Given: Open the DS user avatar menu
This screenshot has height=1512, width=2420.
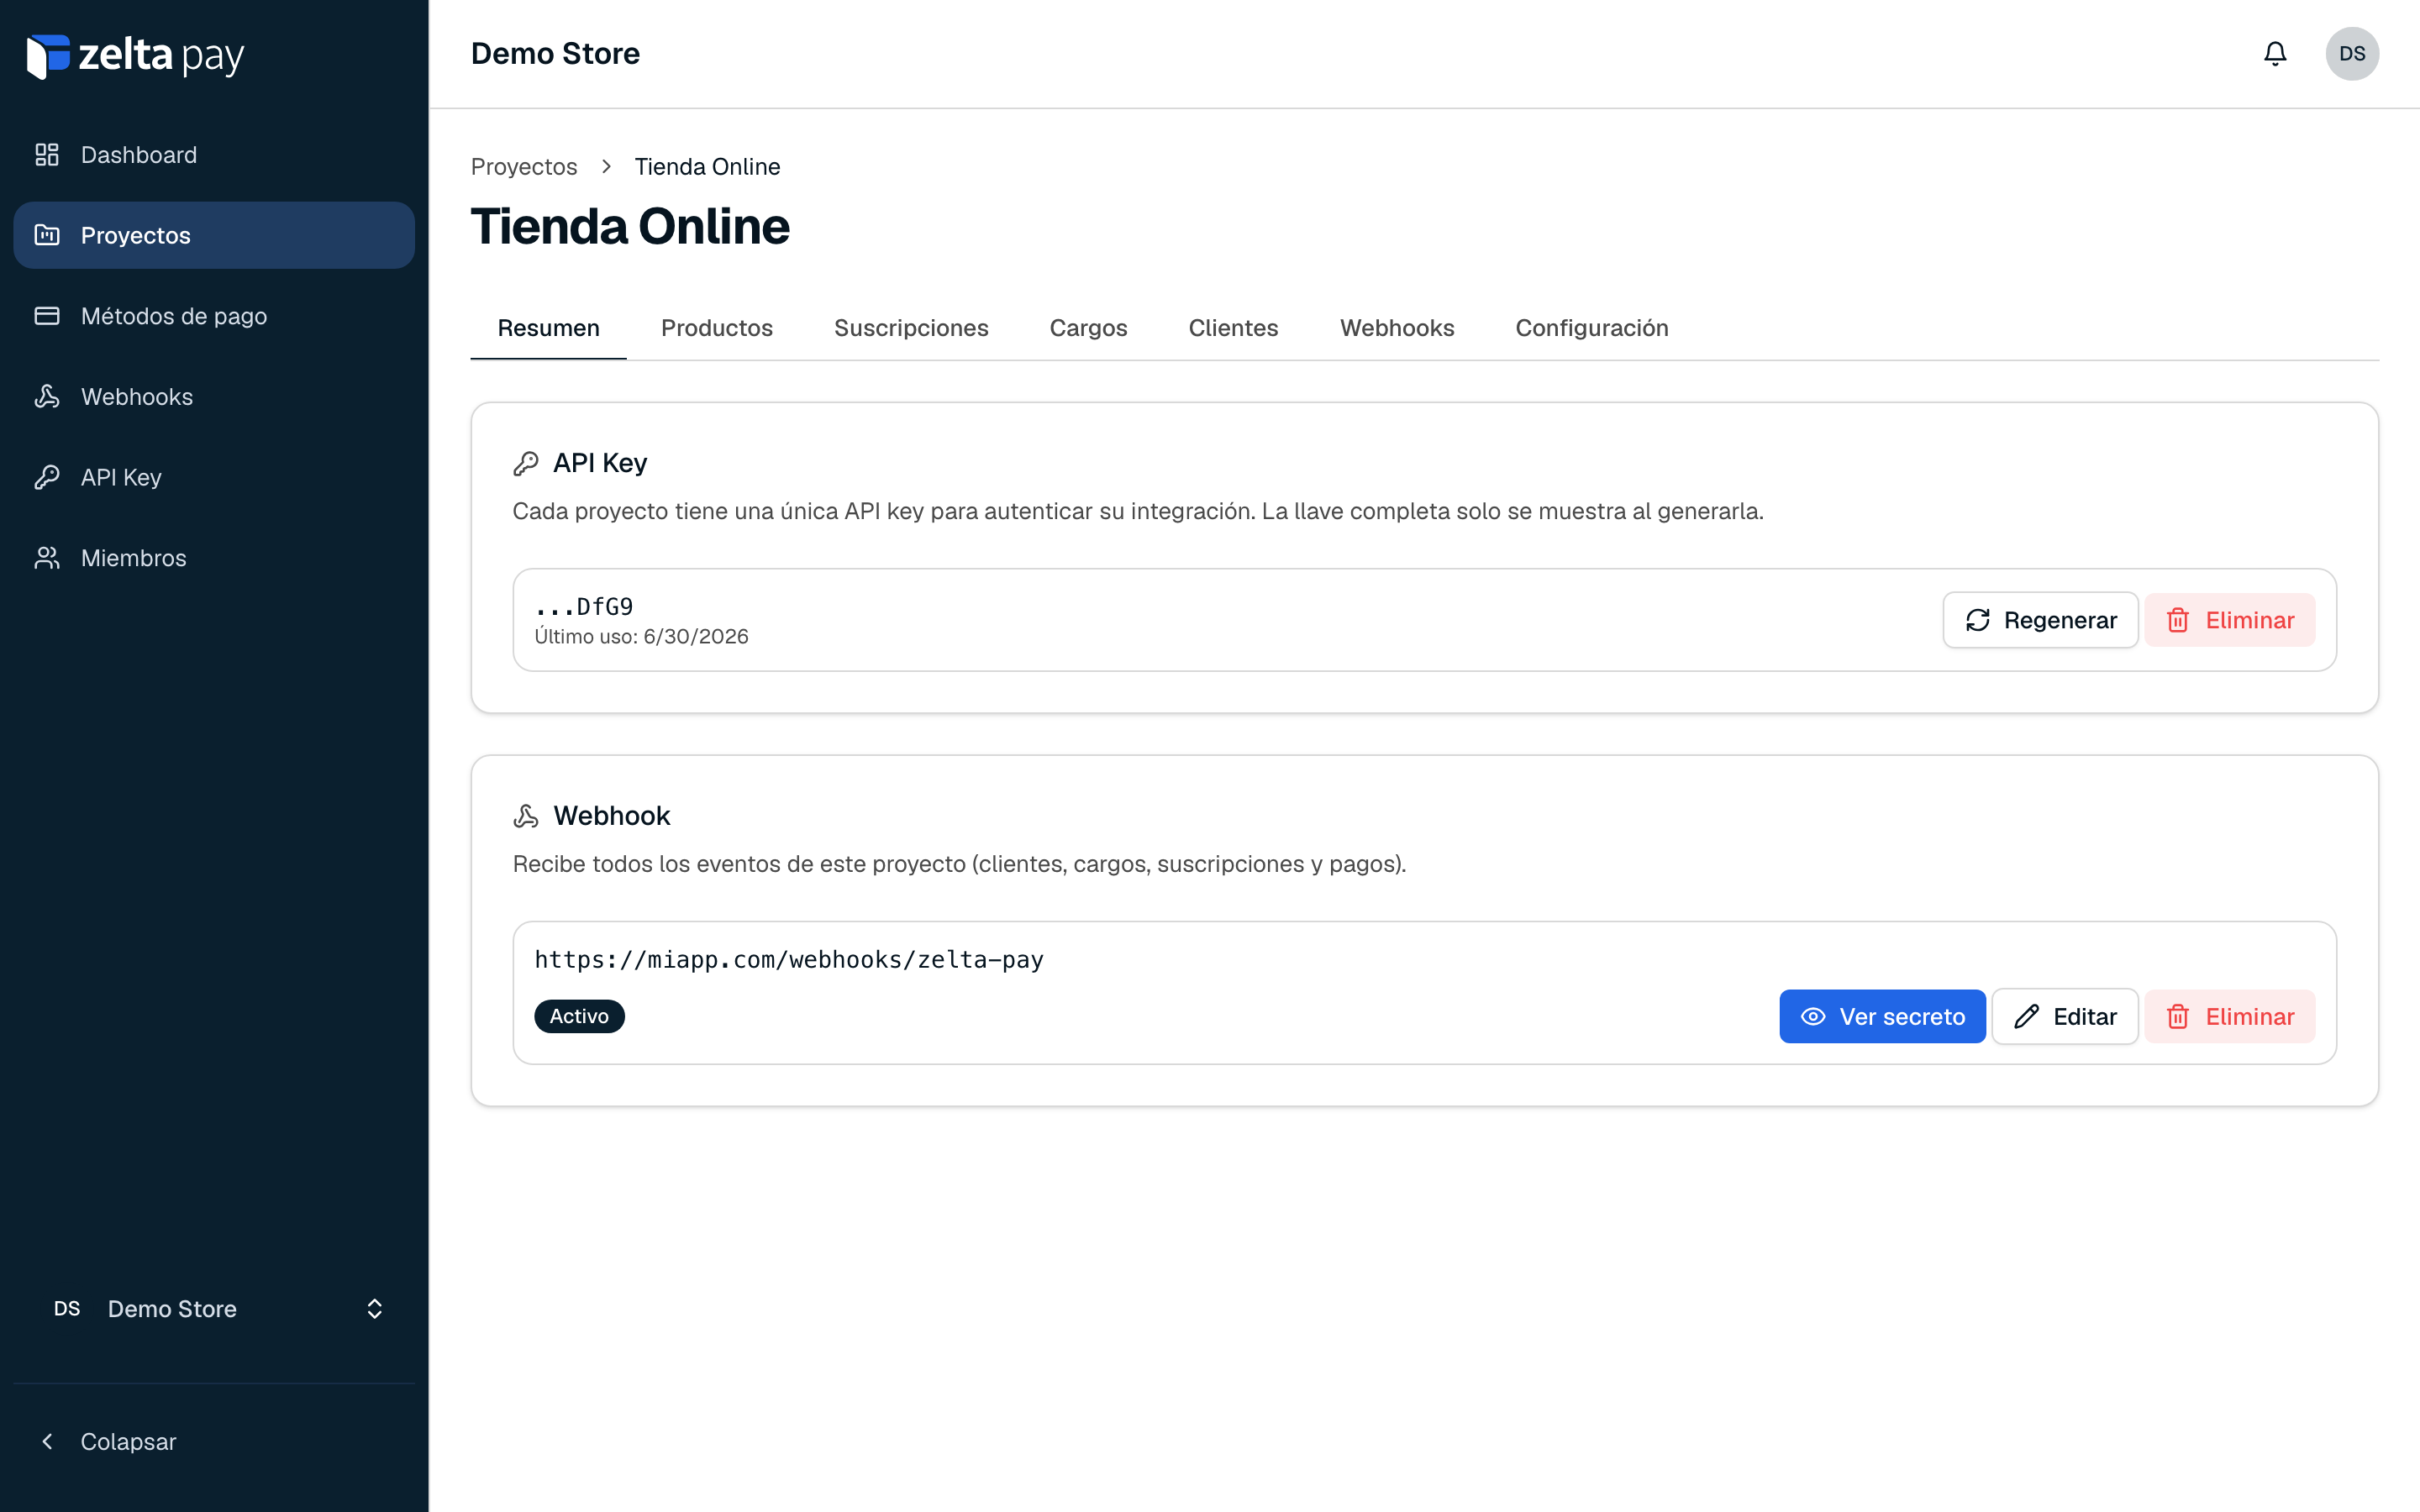Looking at the screenshot, I should tap(2352, 54).
